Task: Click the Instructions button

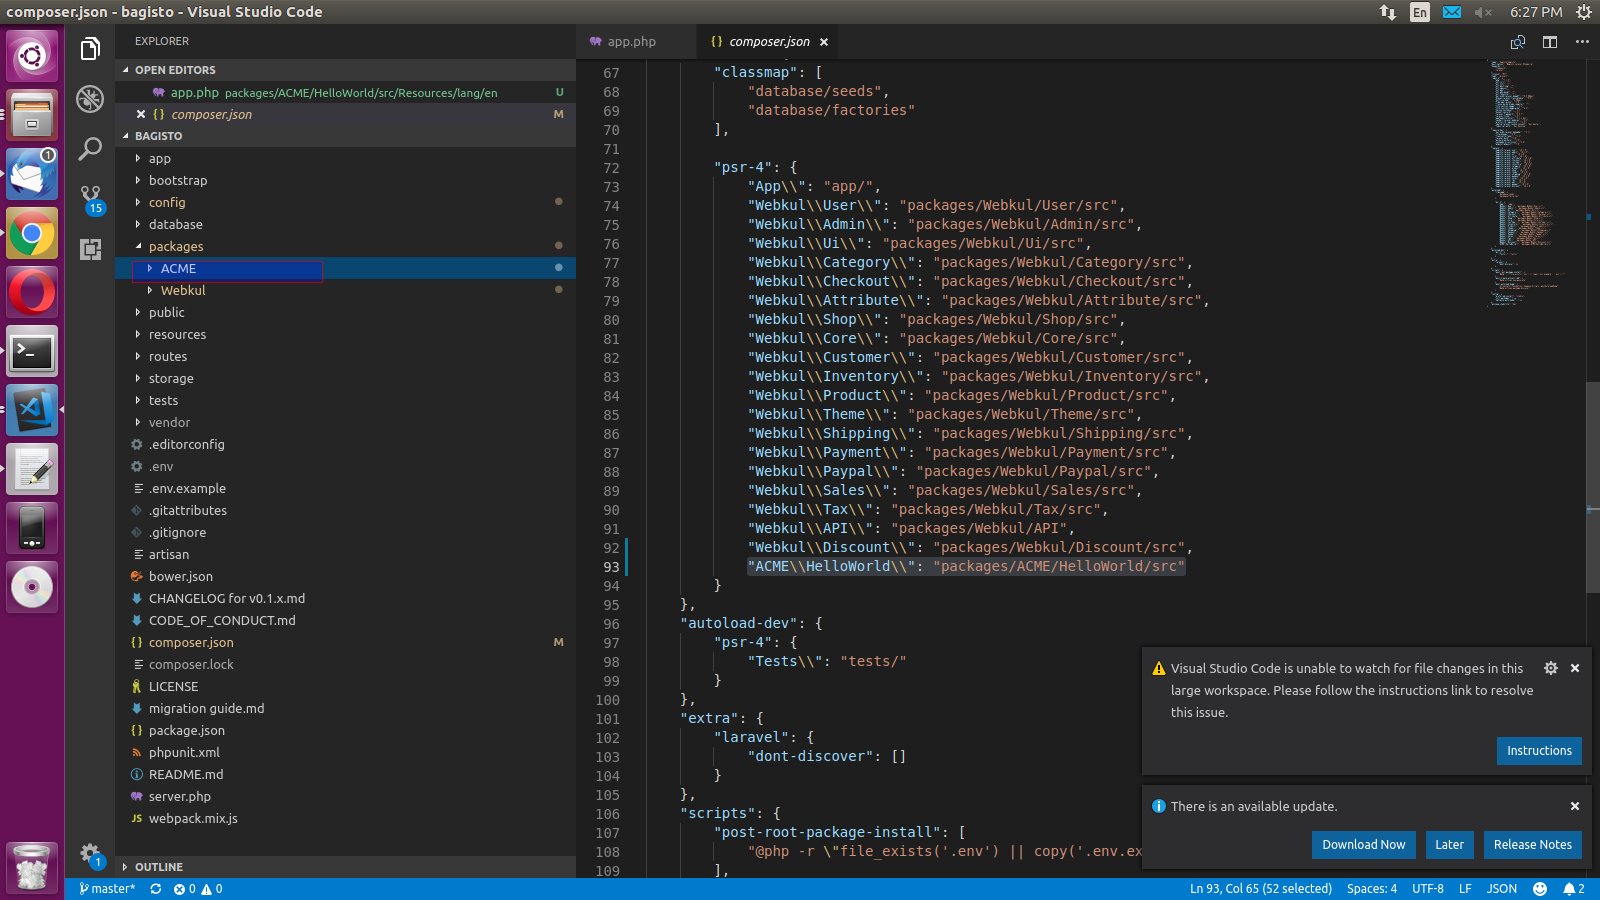Action: (x=1539, y=751)
